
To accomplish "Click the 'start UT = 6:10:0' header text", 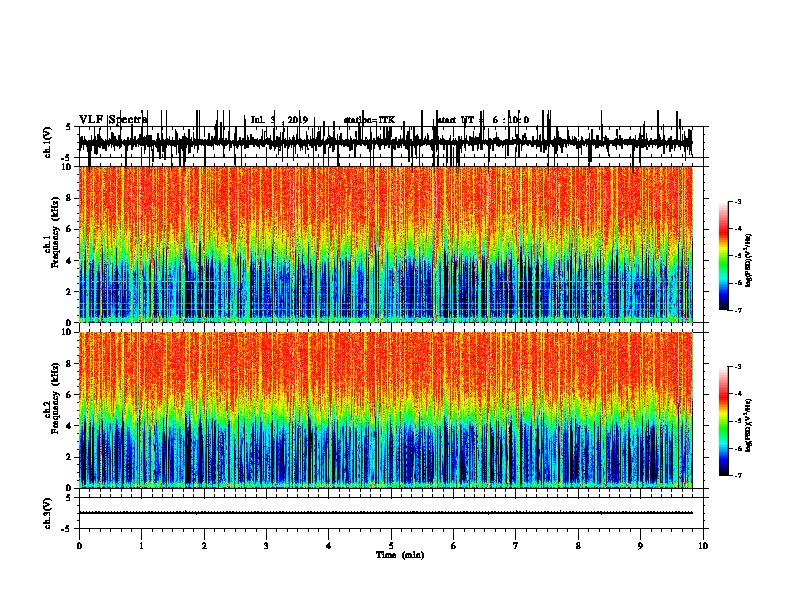I will pos(482,120).
